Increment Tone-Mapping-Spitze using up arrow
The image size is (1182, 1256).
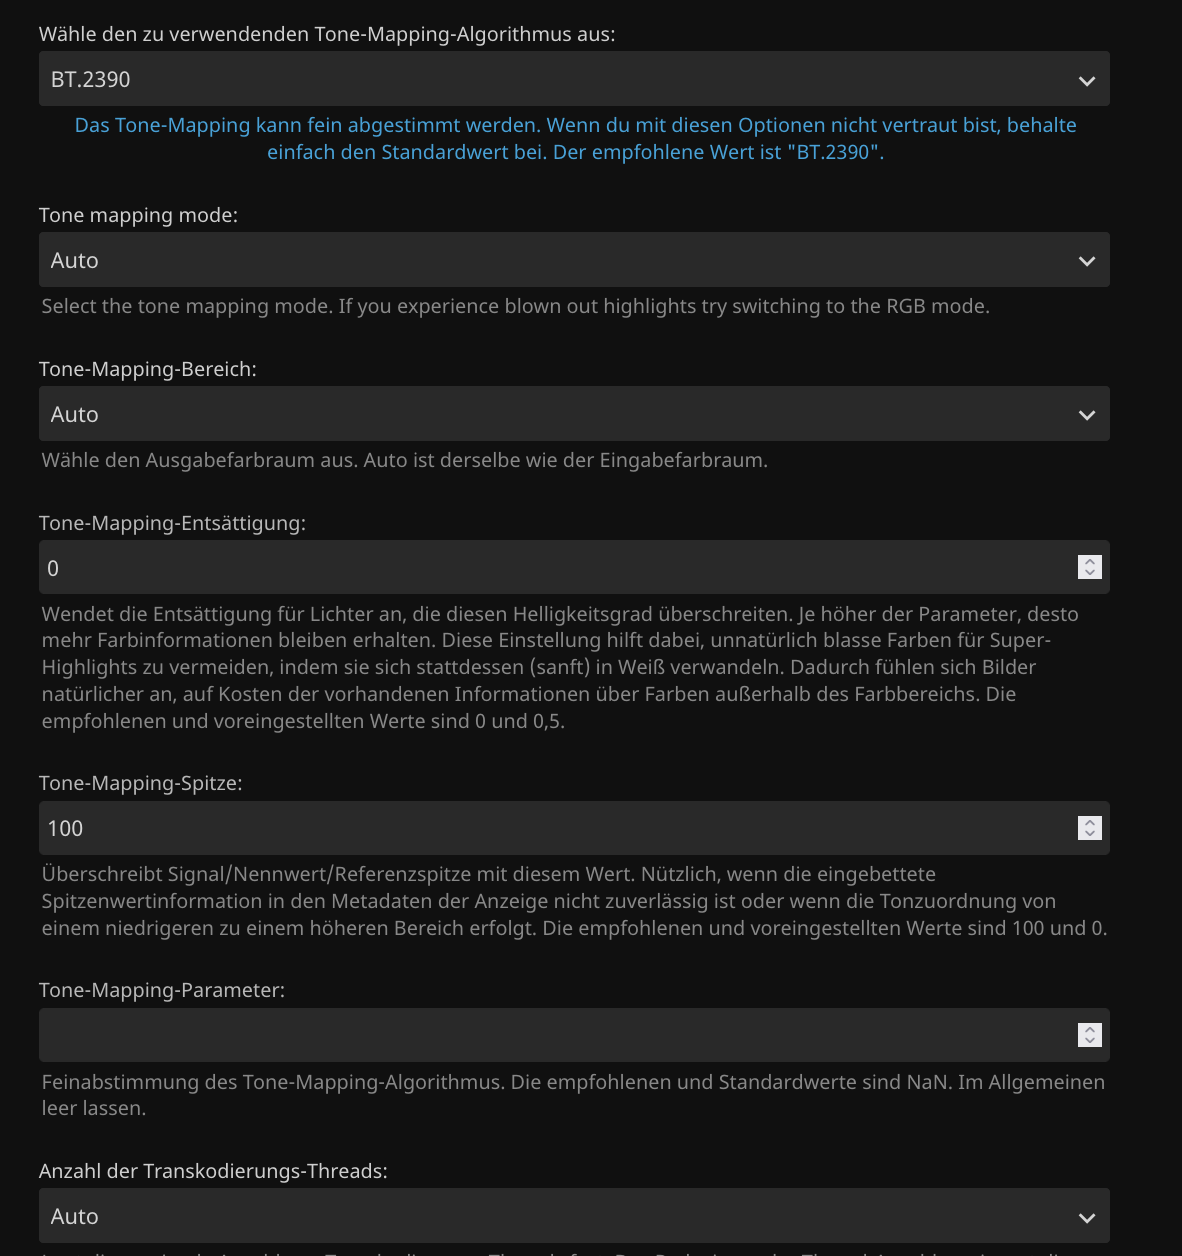[1090, 822]
